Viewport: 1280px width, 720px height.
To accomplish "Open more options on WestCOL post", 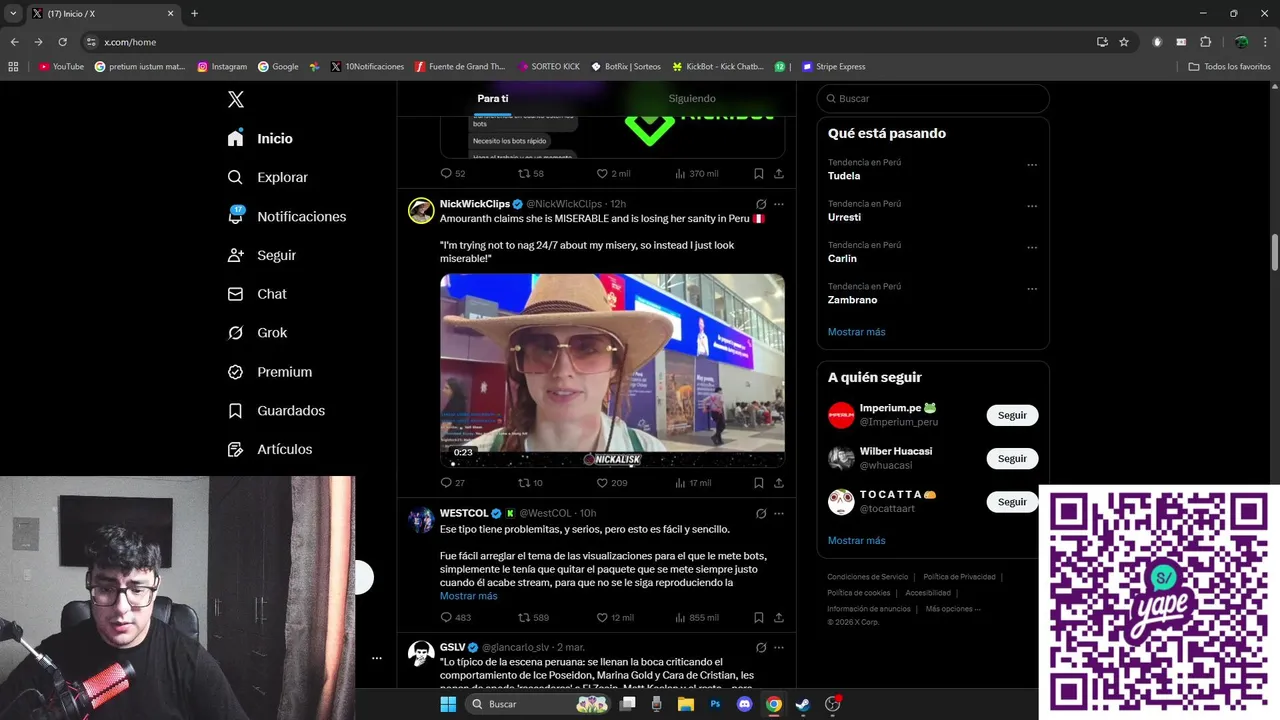I will pyautogui.click(x=779, y=513).
